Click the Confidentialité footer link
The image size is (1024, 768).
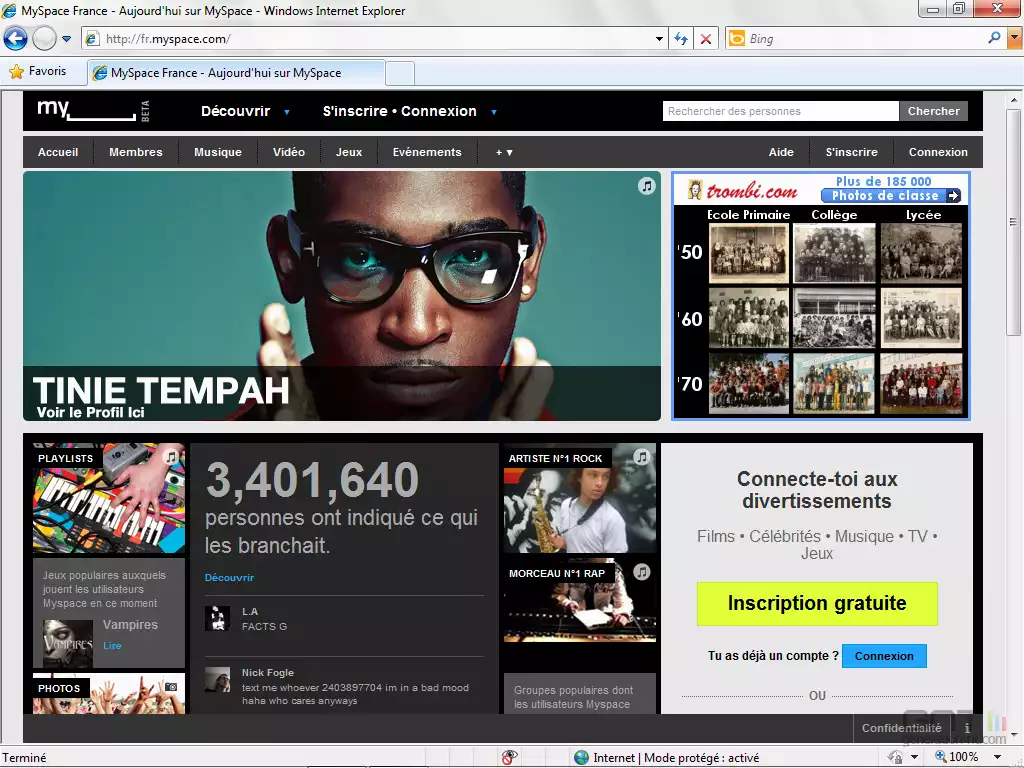point(901,728)
